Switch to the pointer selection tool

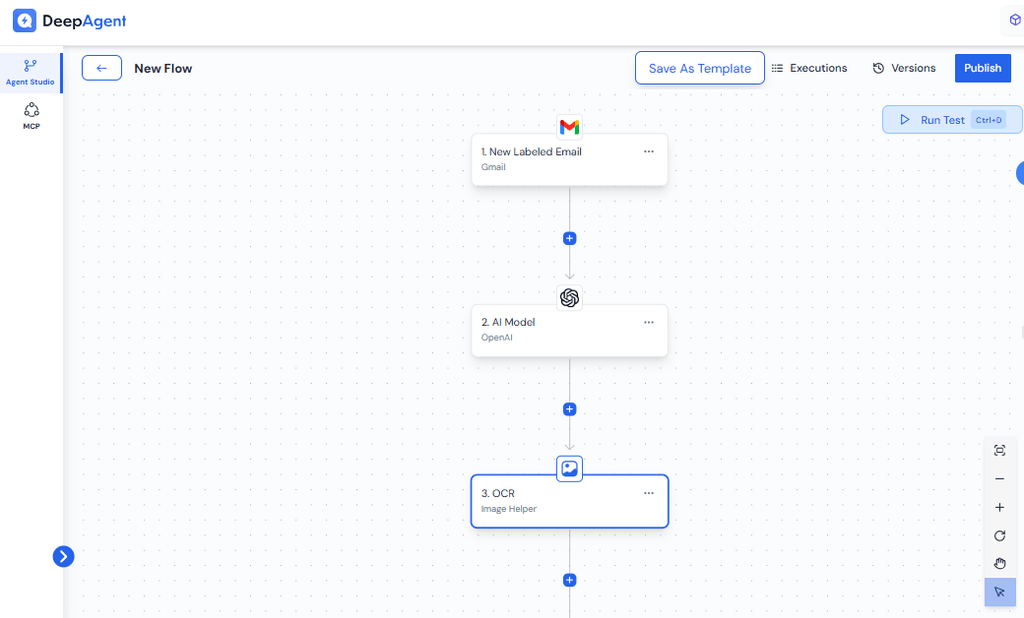coord(999,592)
